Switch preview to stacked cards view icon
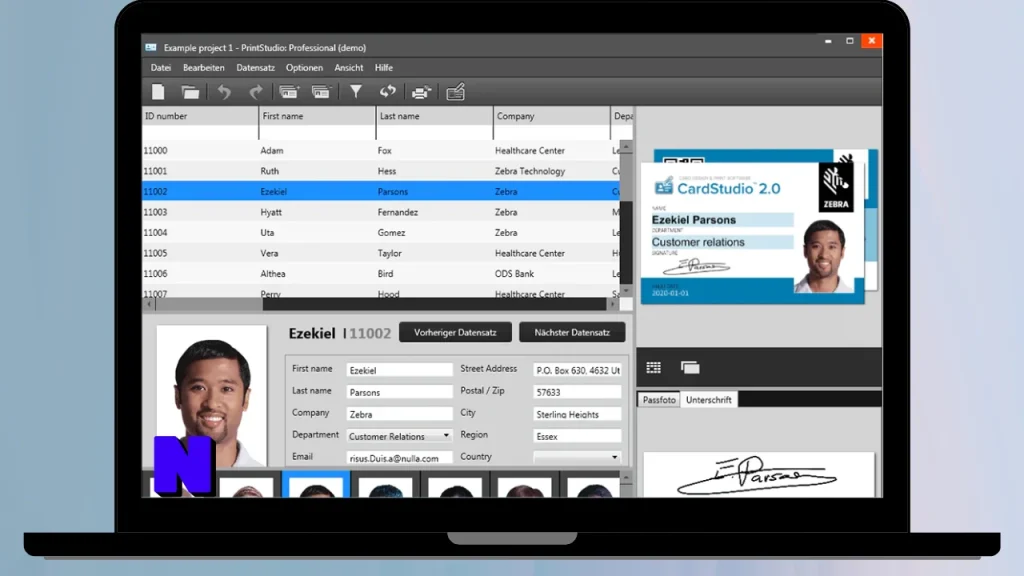Image resolution: width=1024 pixels, height=576 pixels. (x=690, y=368)
